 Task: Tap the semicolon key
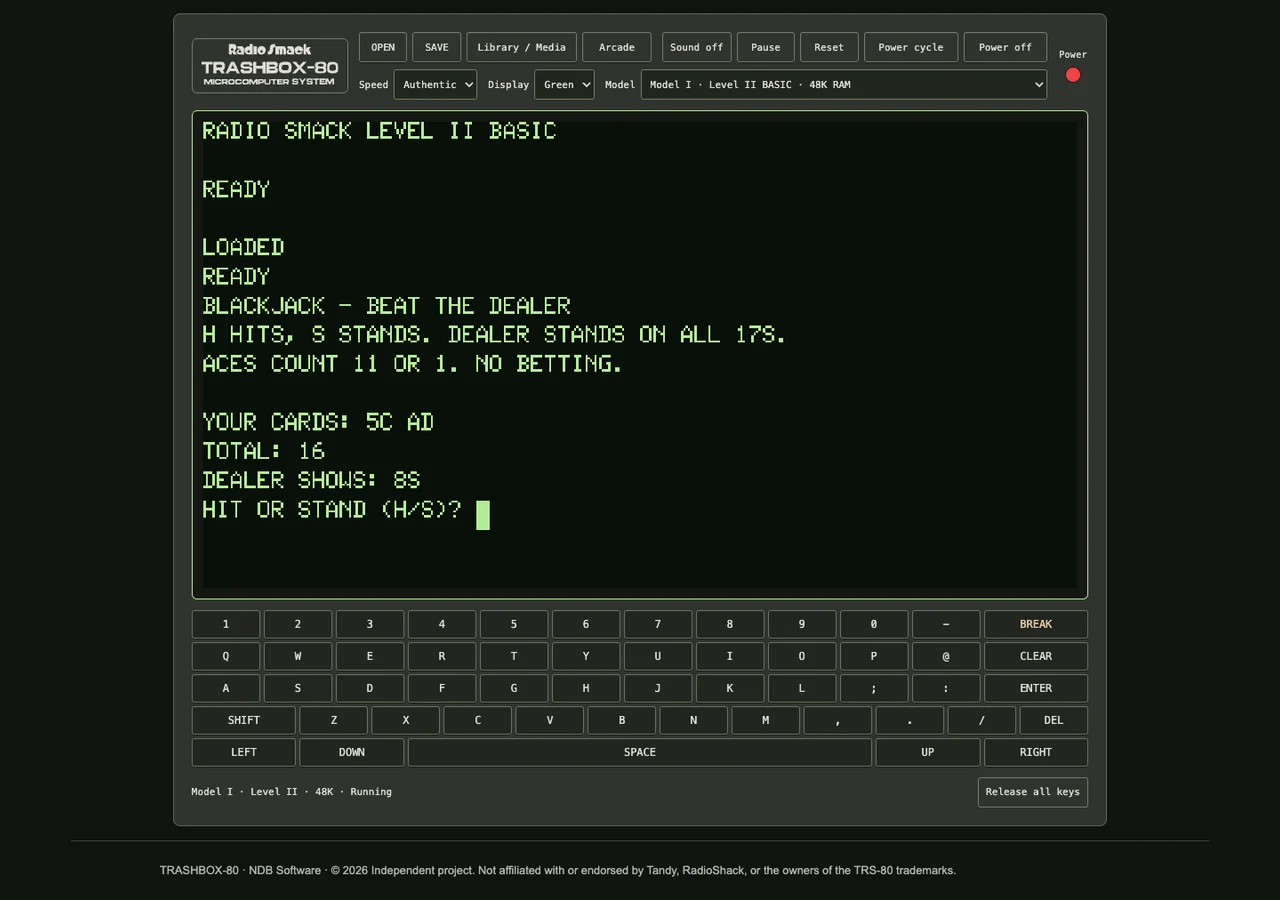(x=874, y=688)
